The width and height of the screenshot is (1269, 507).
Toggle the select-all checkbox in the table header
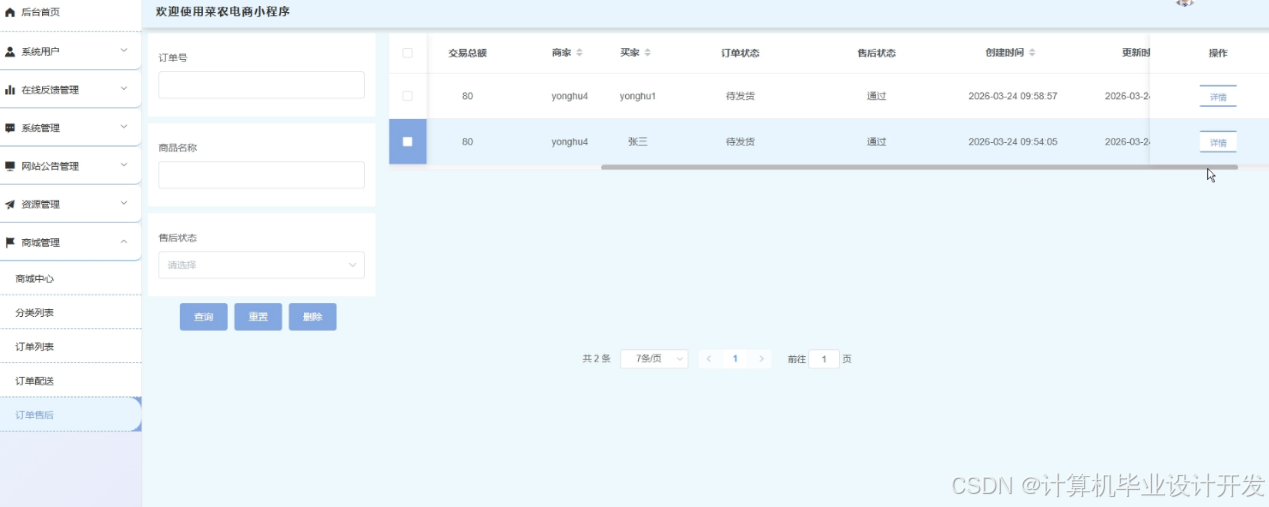pyautogui.click(x=407, y=53)
